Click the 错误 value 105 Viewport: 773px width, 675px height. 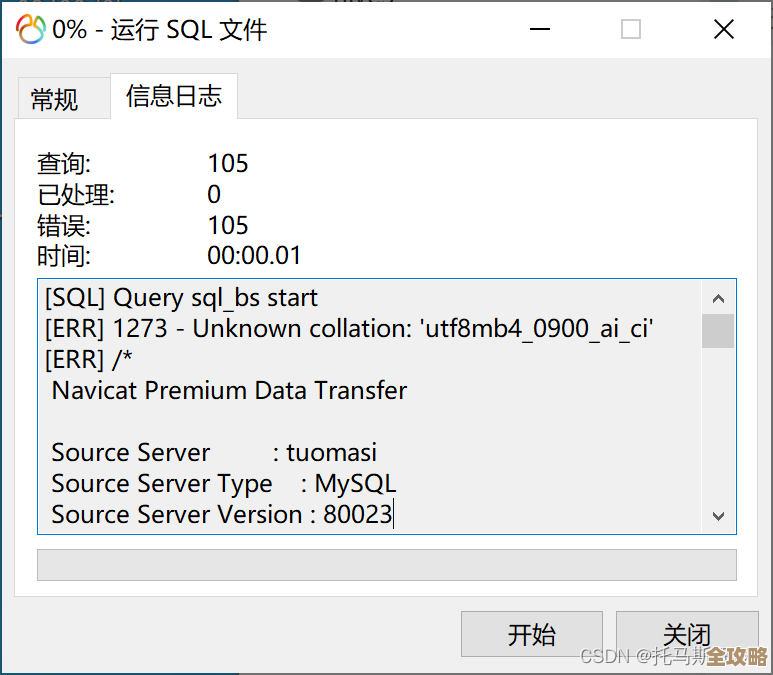[228, 225]
